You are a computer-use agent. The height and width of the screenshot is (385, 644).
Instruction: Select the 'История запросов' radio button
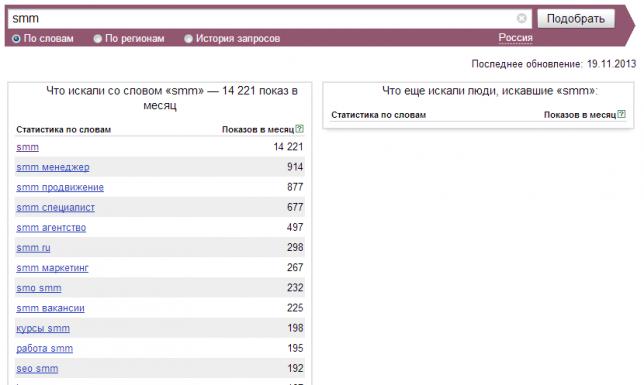click(x=188, y=39)
